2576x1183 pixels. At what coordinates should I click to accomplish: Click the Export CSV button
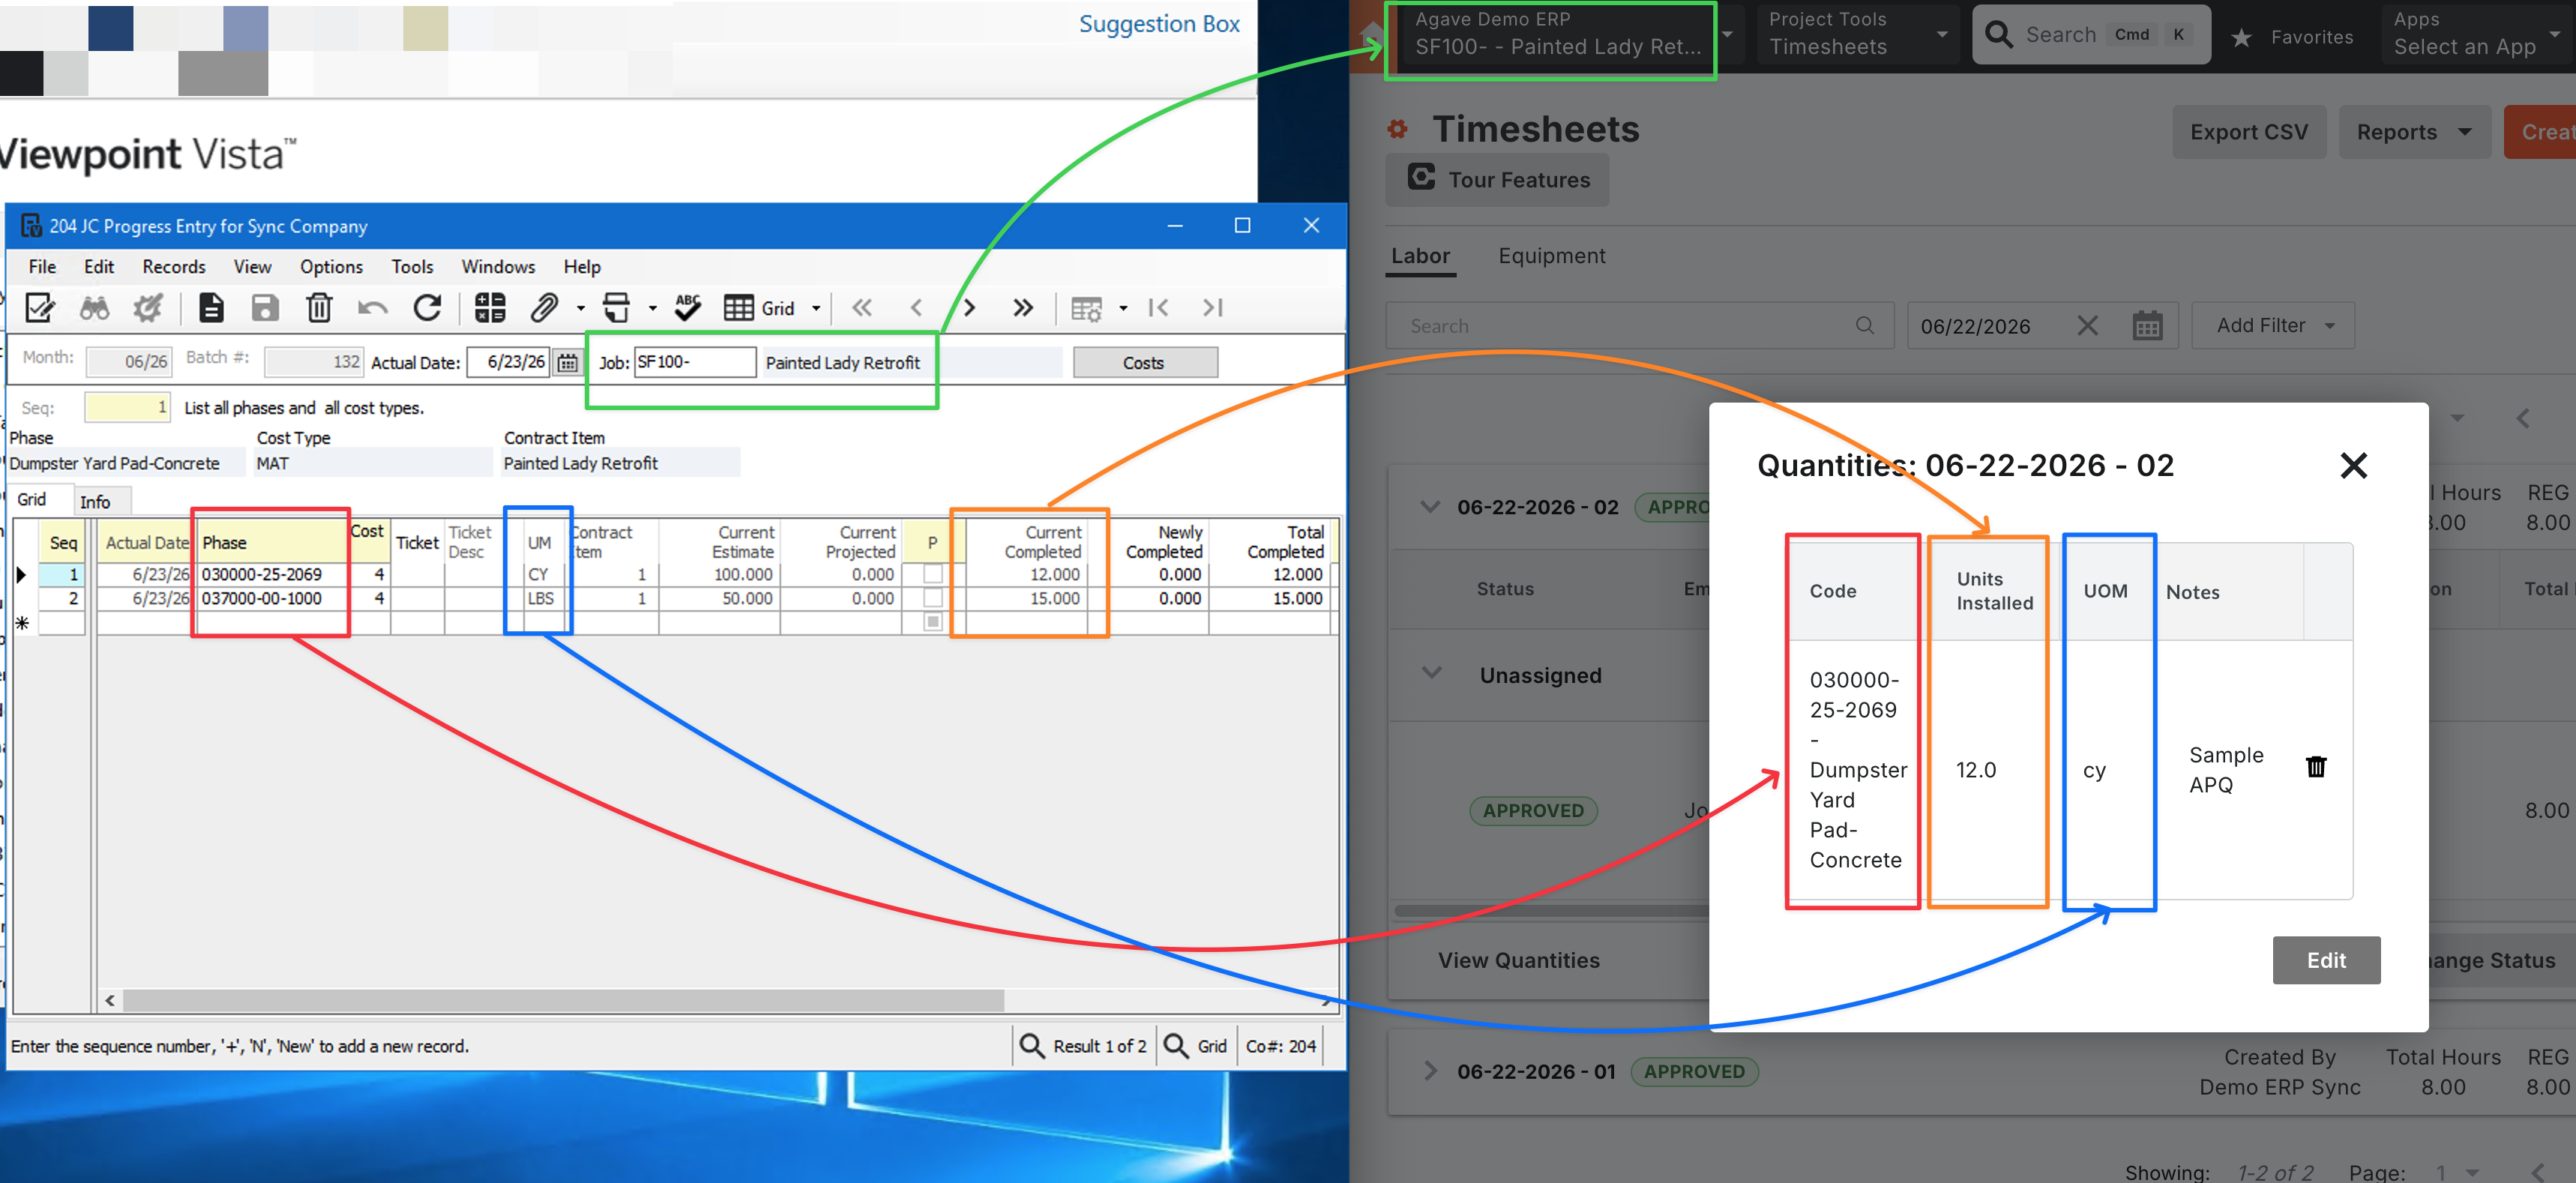[2249, 132]
